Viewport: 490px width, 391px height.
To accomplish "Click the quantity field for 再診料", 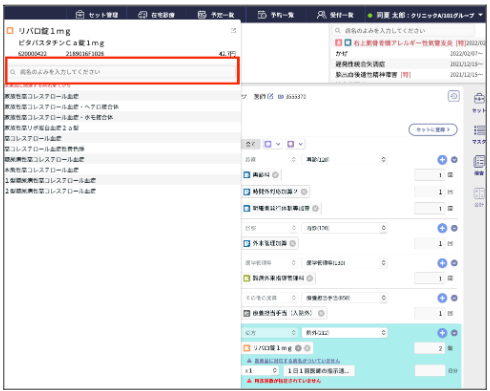I will coord(430,175).
